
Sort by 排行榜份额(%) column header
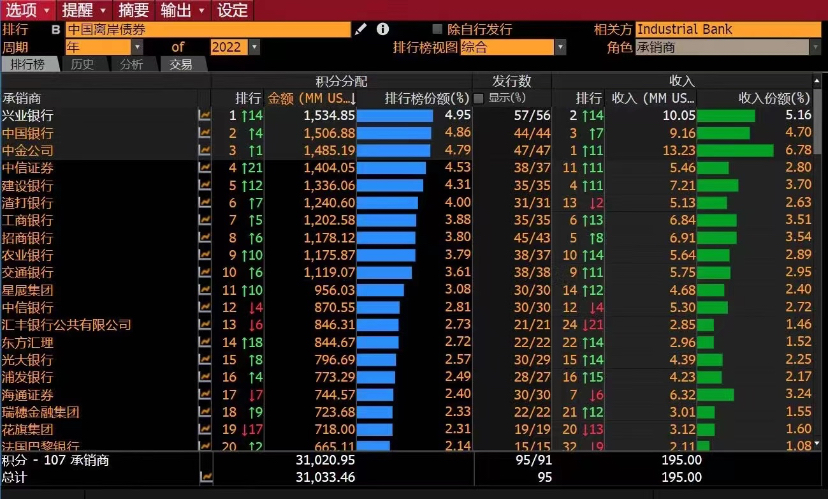click(x=427, y=98)
